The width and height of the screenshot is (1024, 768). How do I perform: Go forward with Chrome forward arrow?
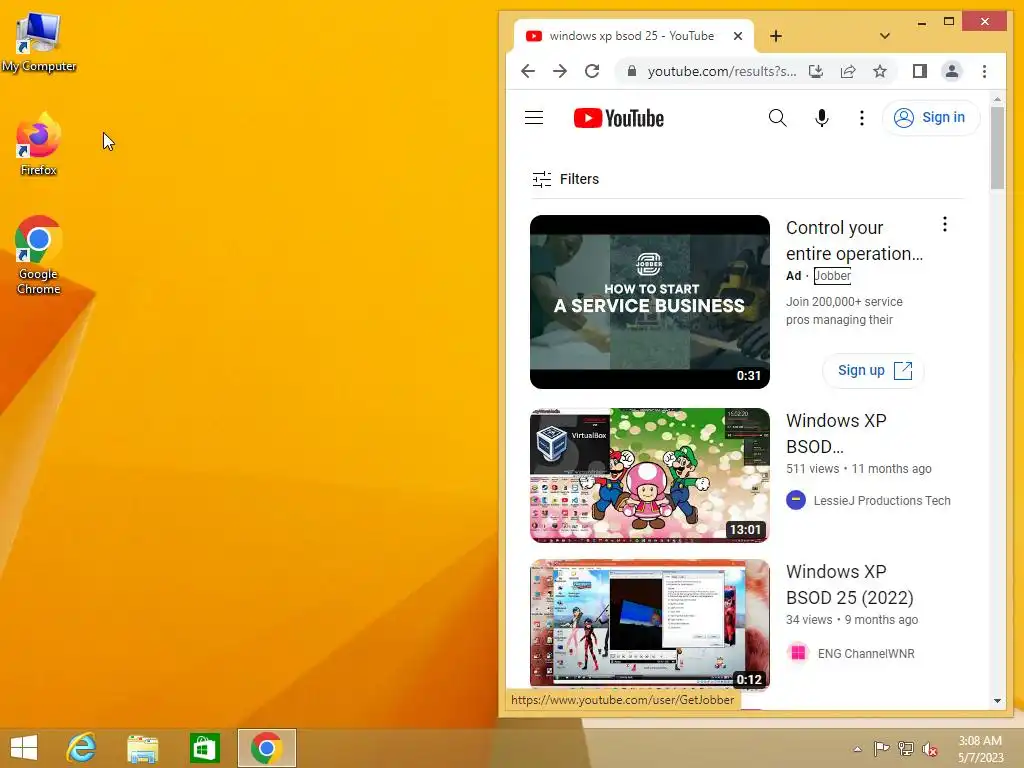pyautogui.click(x=560, y=71)
